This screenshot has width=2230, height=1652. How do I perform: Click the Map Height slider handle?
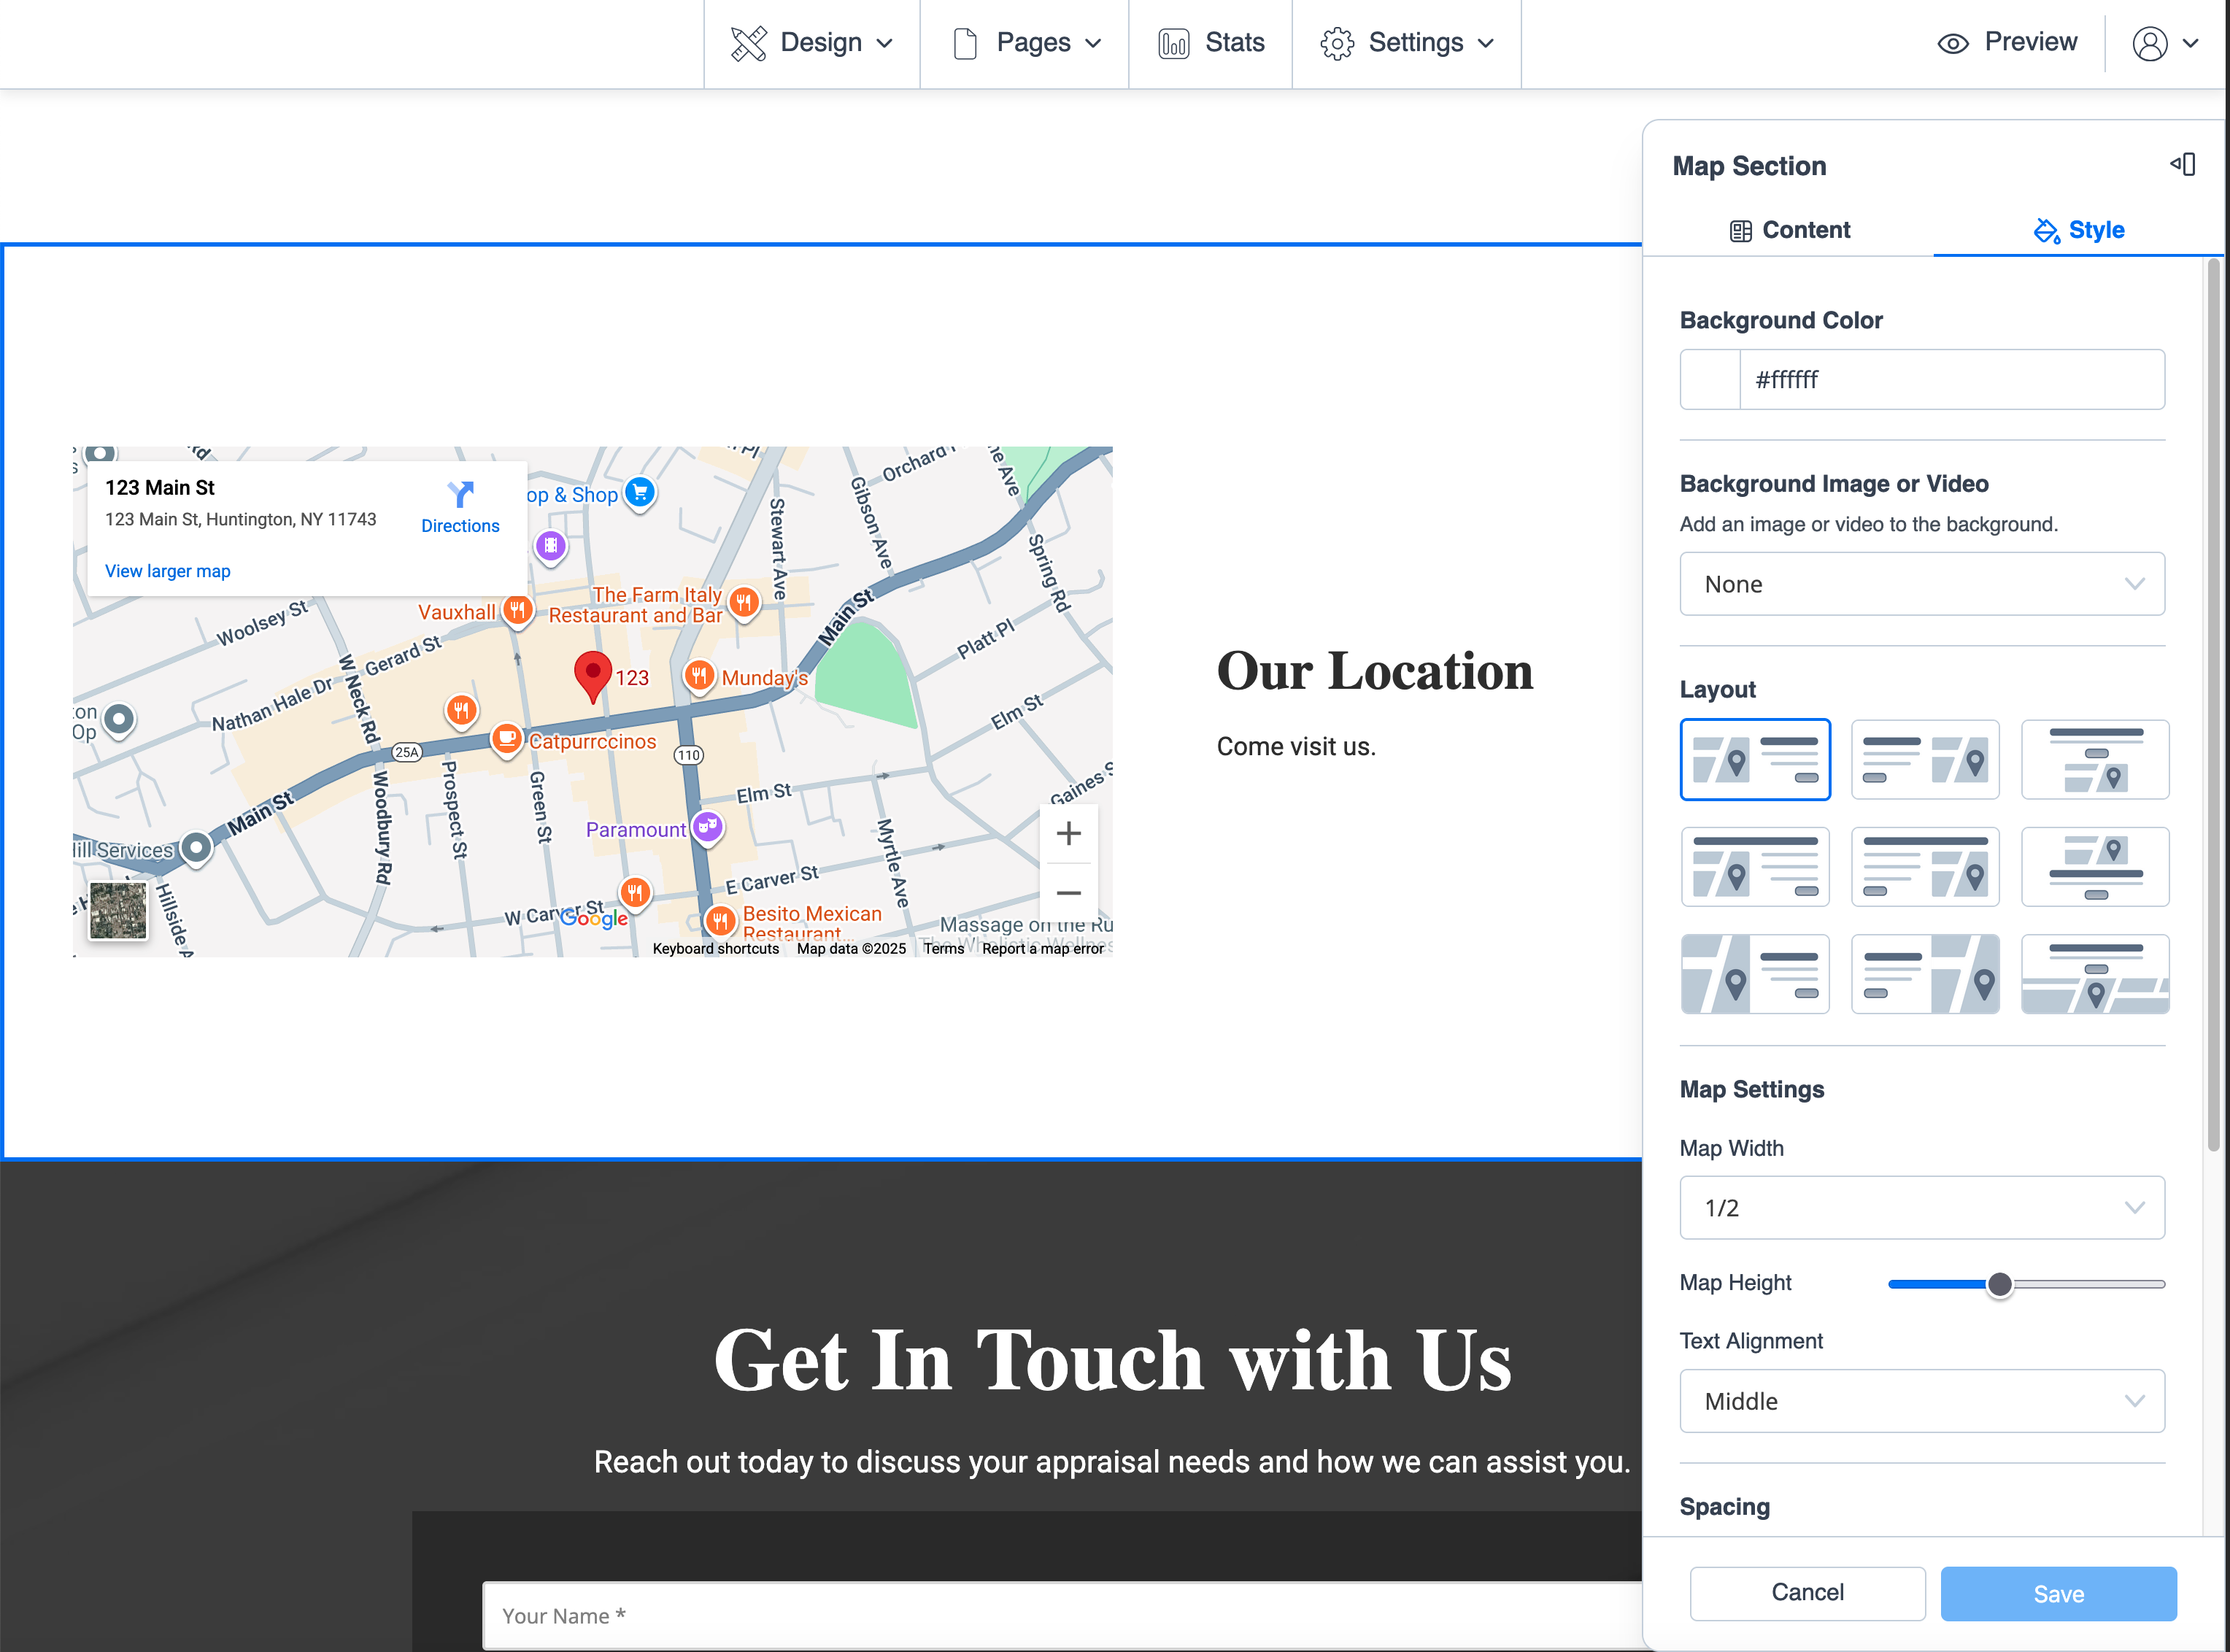1999,1284
